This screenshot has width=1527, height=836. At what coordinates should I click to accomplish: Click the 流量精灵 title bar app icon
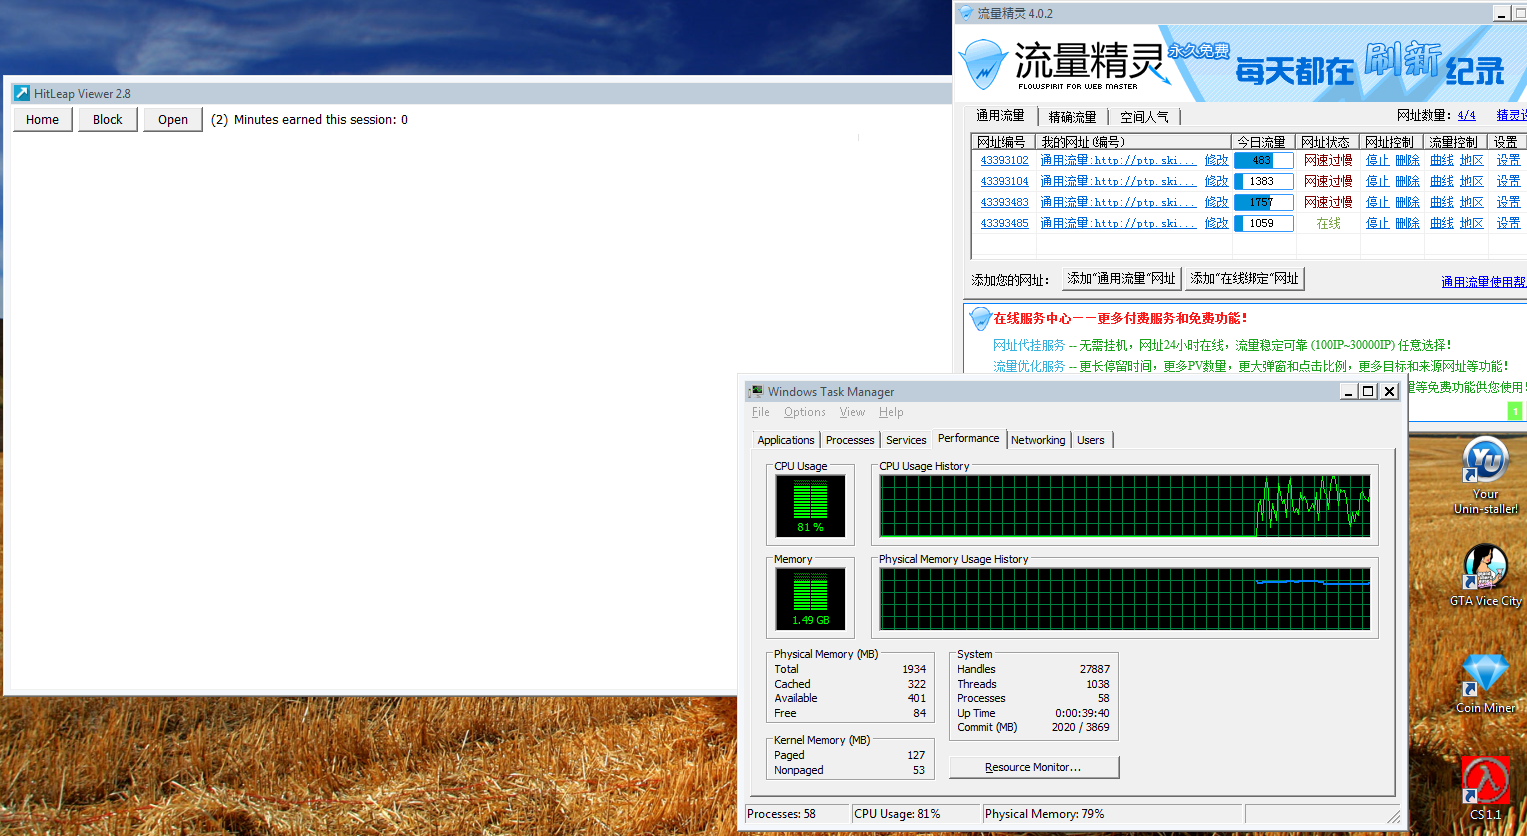[x=966, y=13]
